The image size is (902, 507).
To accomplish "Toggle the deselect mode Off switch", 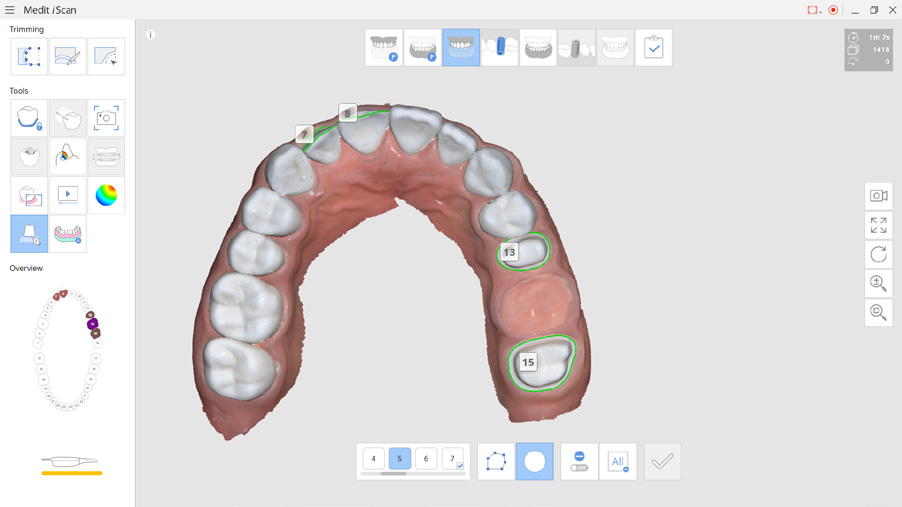I will click(579, 461).
